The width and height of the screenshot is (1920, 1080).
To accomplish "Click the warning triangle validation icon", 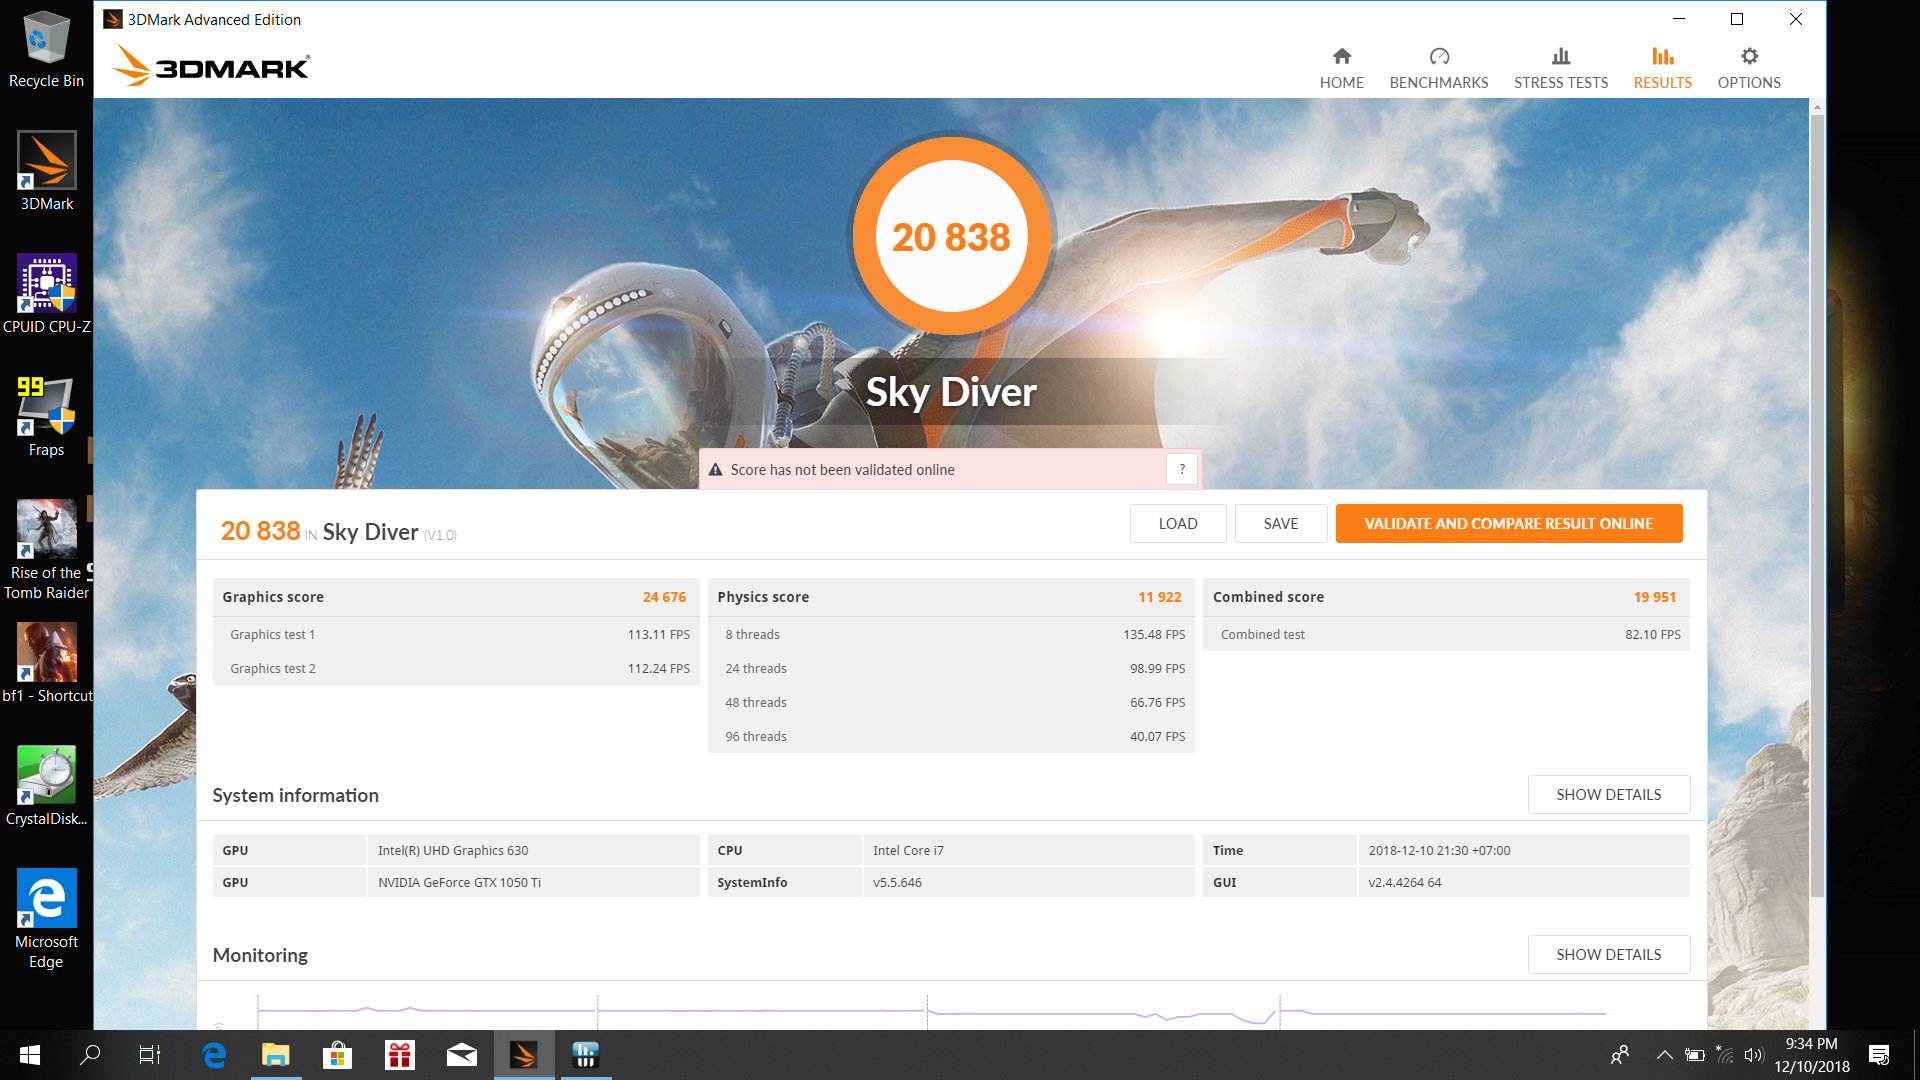I will [715, 470].
